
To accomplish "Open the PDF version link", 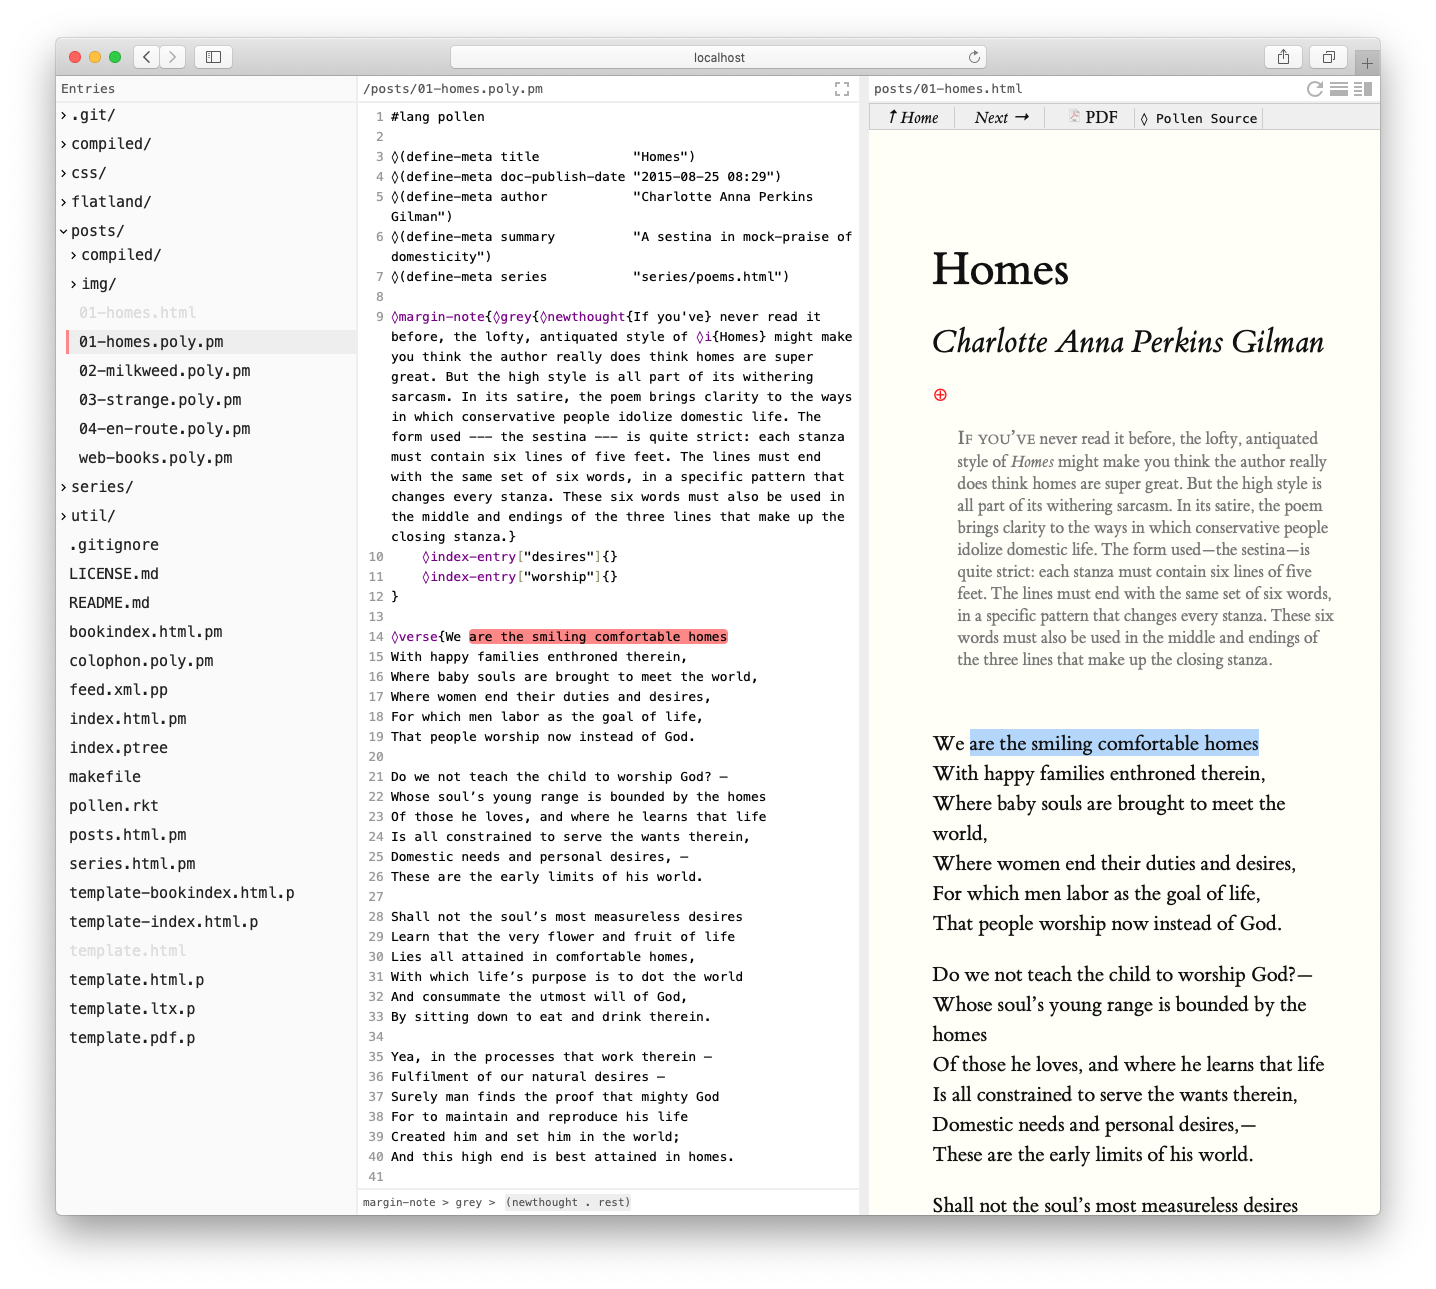I will 1101,118.
